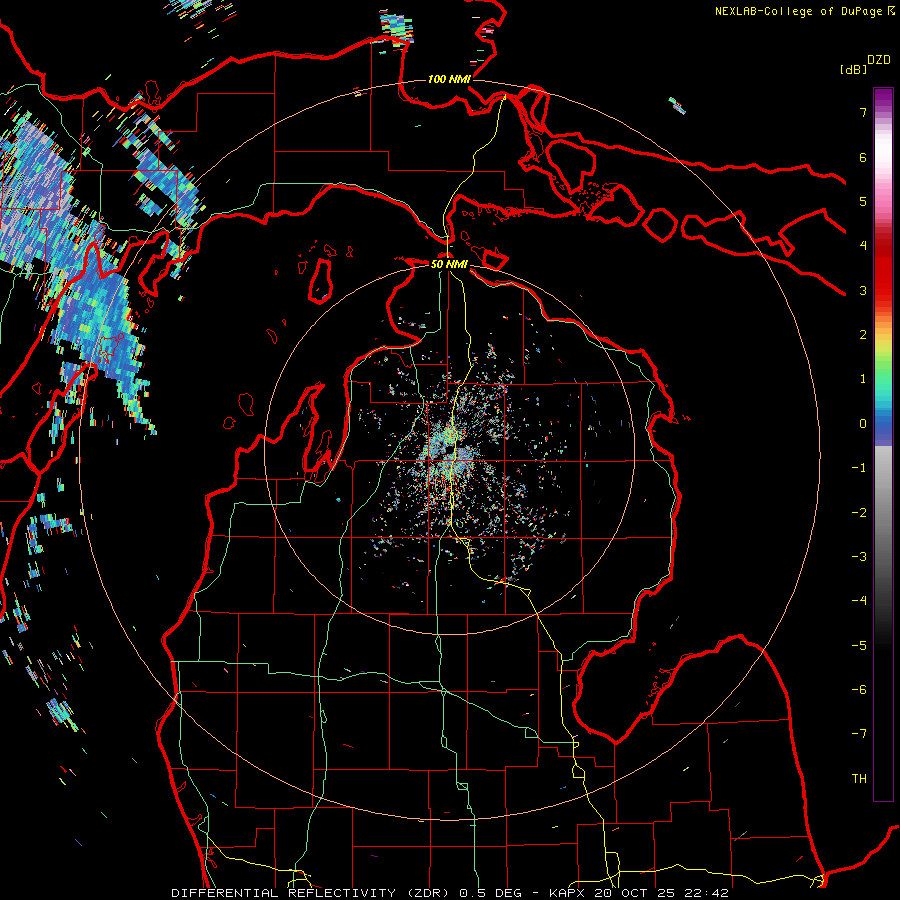The height and width of the screenshot is (900, 900).
Task: Click the 100 NMI range ring label
Action: 449,79
